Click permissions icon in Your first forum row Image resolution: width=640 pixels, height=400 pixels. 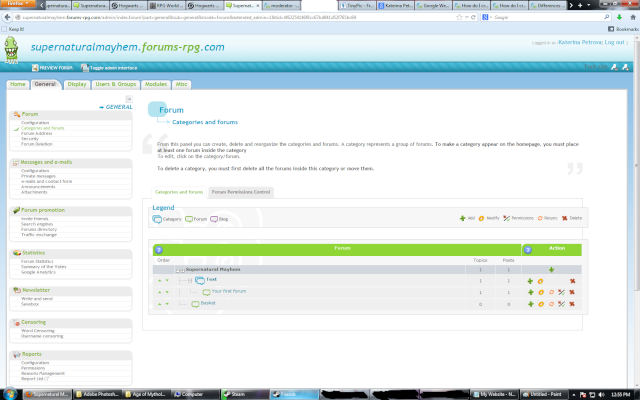click(x=562, y=292)
